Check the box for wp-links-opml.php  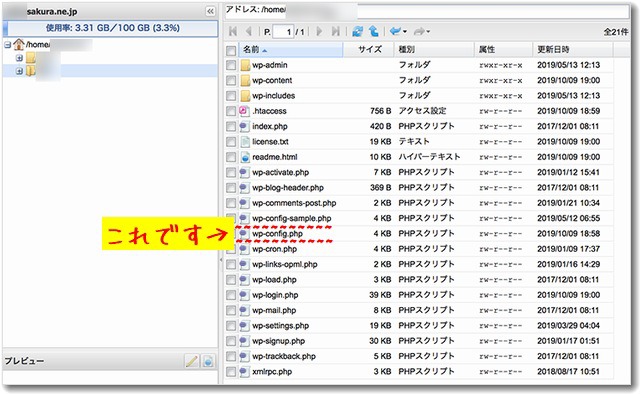click(x=231, y=265)
